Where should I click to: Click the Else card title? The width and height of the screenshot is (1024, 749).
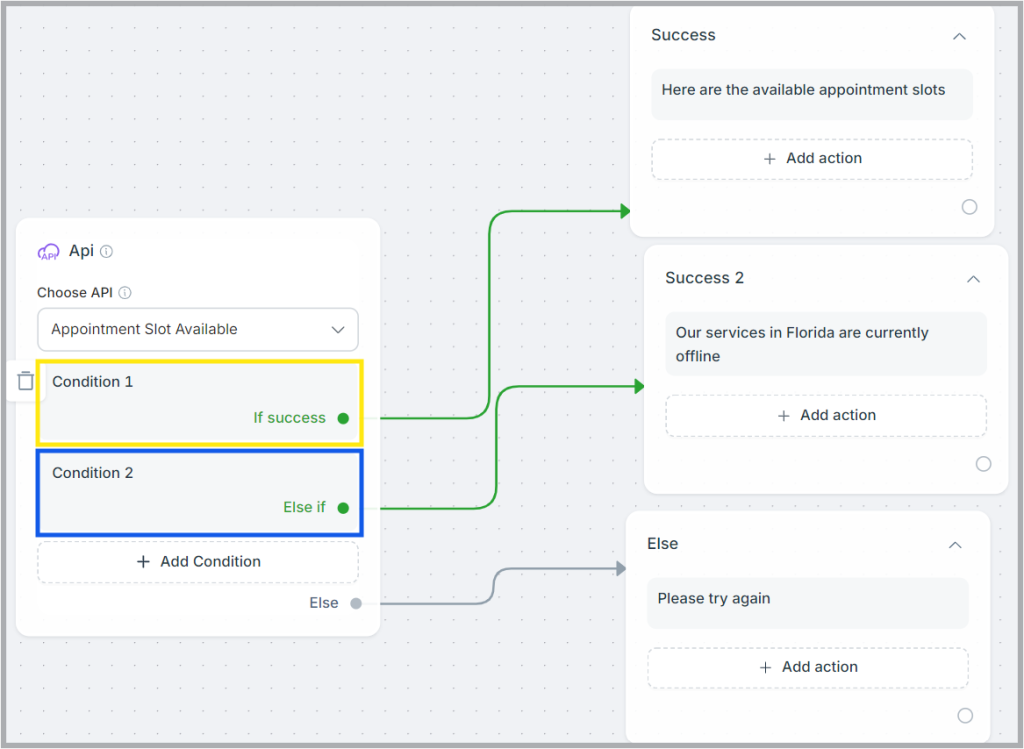(662, 544)
